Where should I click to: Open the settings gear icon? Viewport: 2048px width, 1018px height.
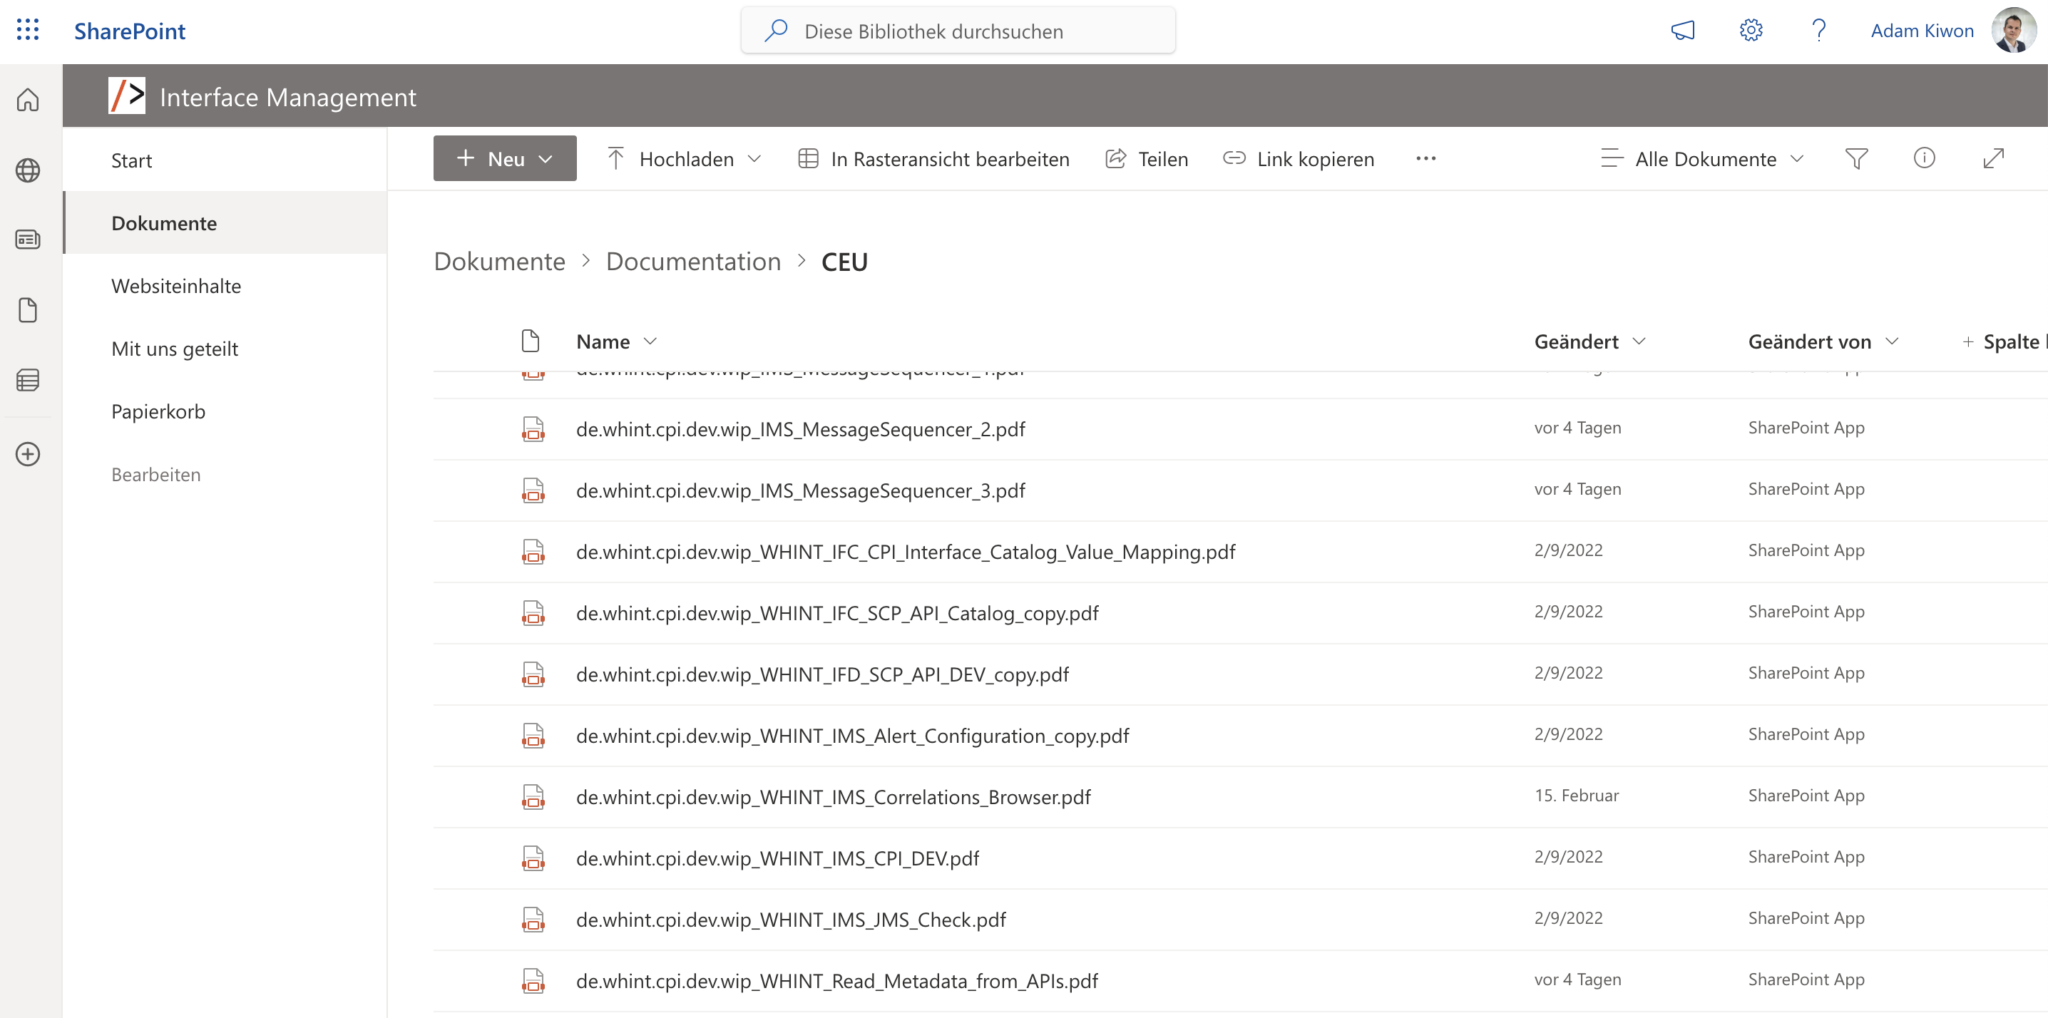pyautogui.click(x=1751, y=31)
